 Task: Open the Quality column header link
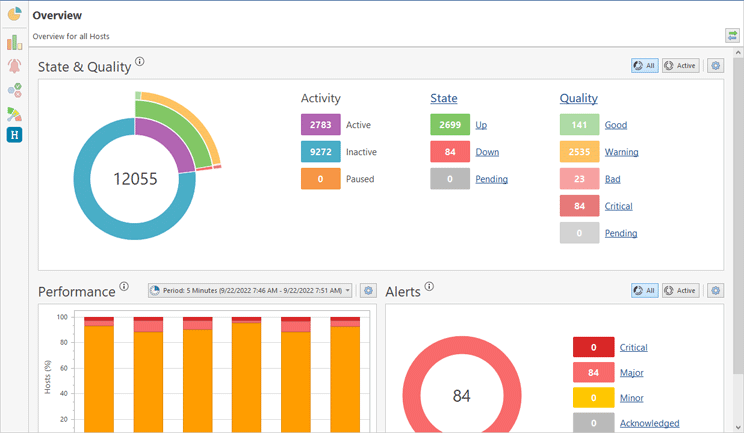[578, 98]
